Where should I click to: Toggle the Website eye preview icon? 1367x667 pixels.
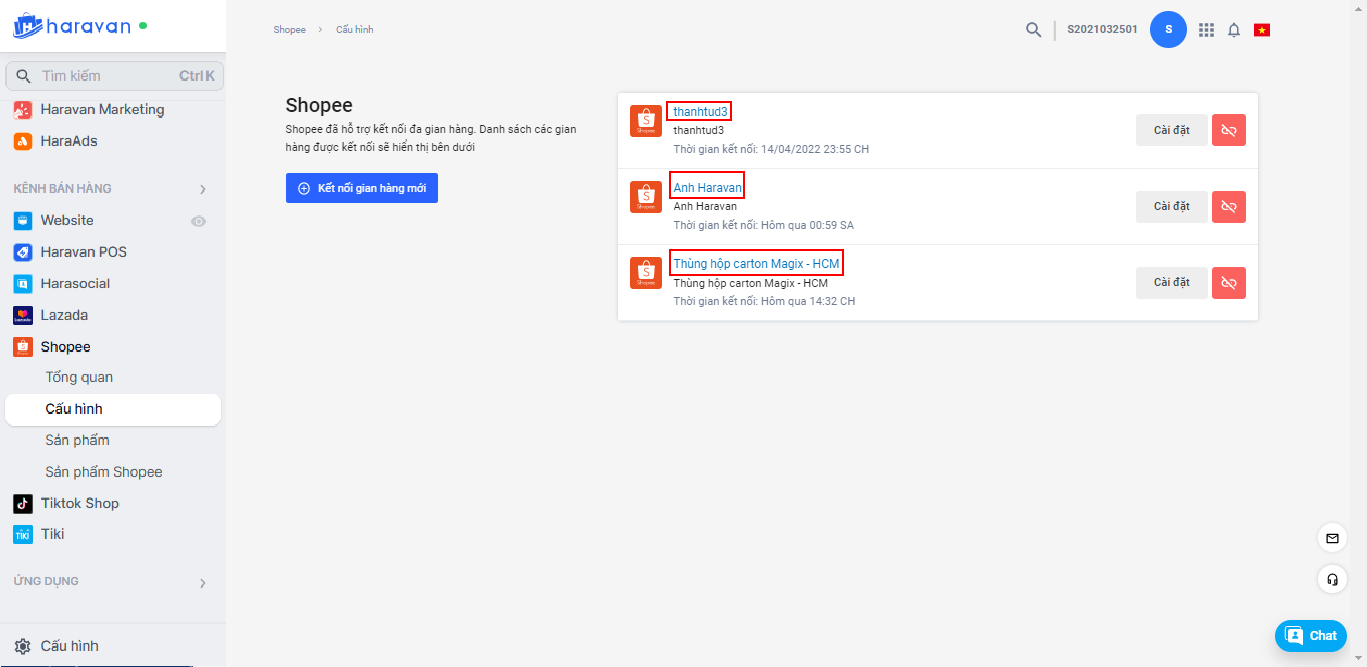pyautogui.click(x=199, y=221)
